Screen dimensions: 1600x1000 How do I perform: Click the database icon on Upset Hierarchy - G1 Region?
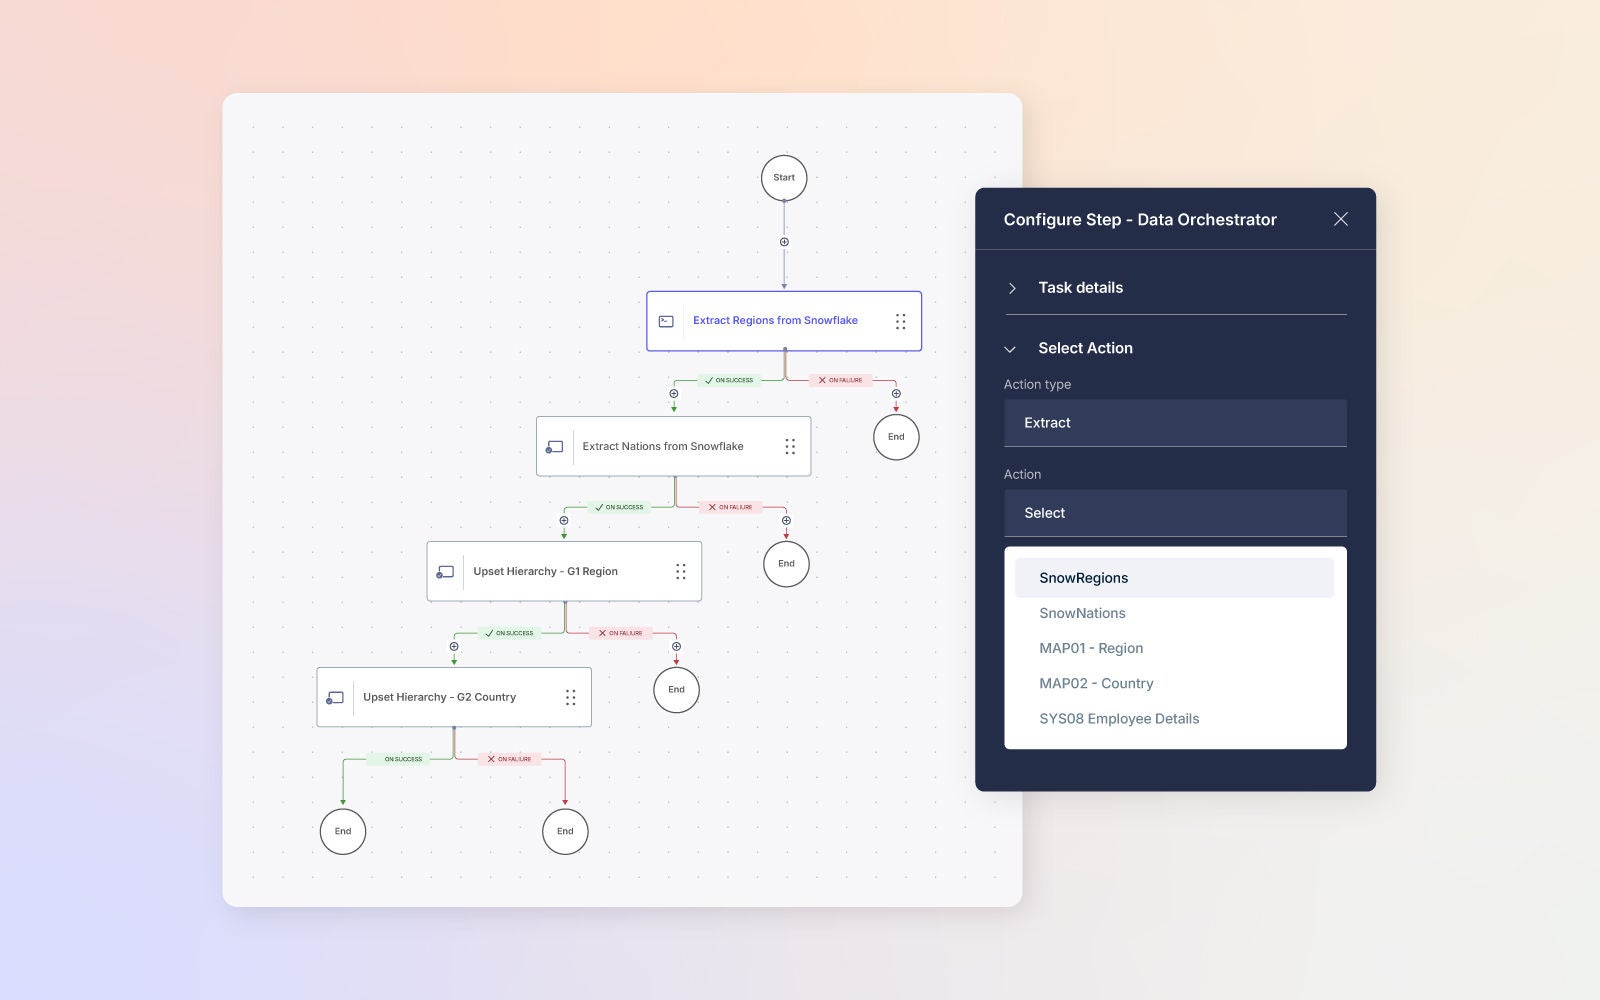tap(444, 571)
